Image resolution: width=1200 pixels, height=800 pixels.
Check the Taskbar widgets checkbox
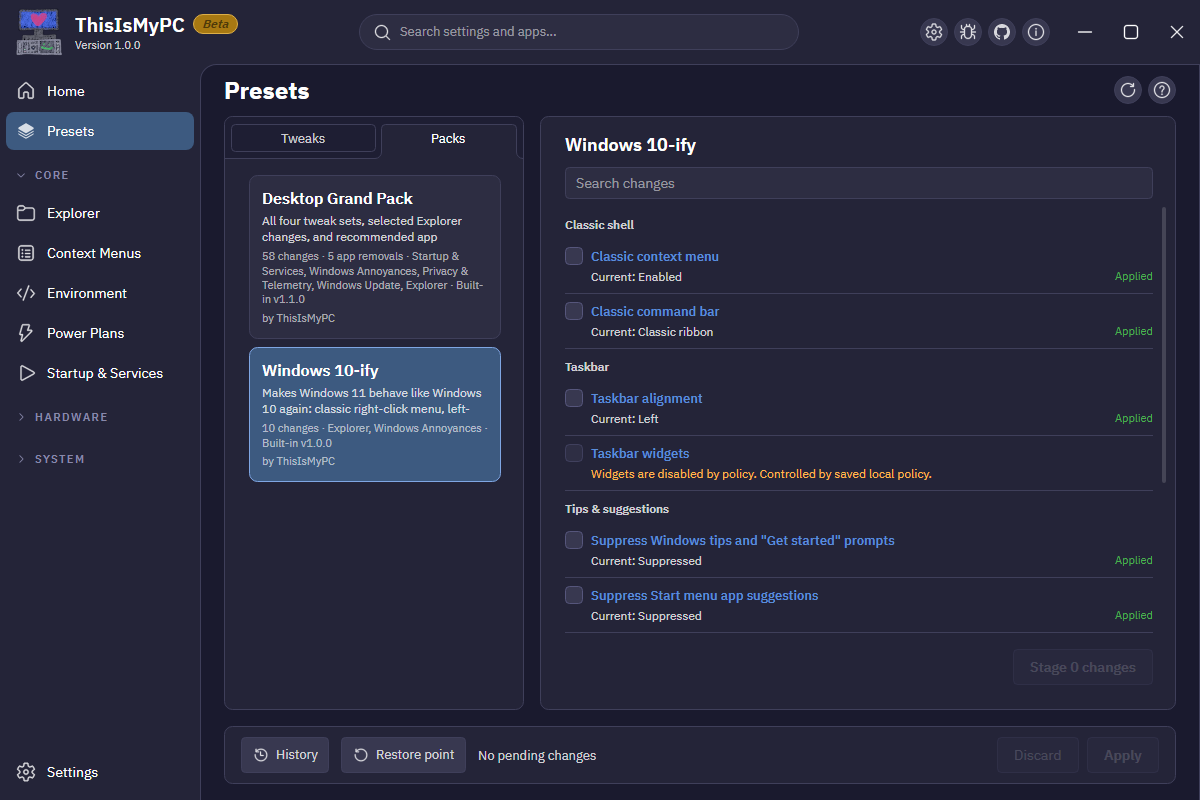coord(574,453)
